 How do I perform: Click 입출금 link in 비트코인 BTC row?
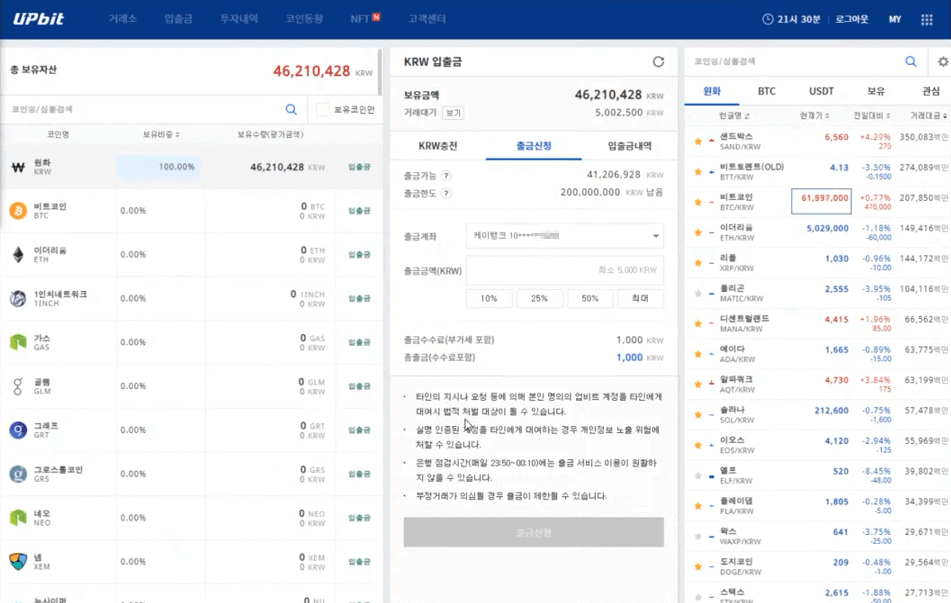359,211
